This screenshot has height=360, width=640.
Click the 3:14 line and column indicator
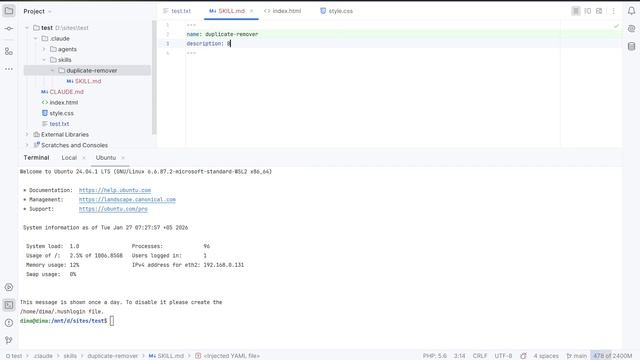pos(460,356)
